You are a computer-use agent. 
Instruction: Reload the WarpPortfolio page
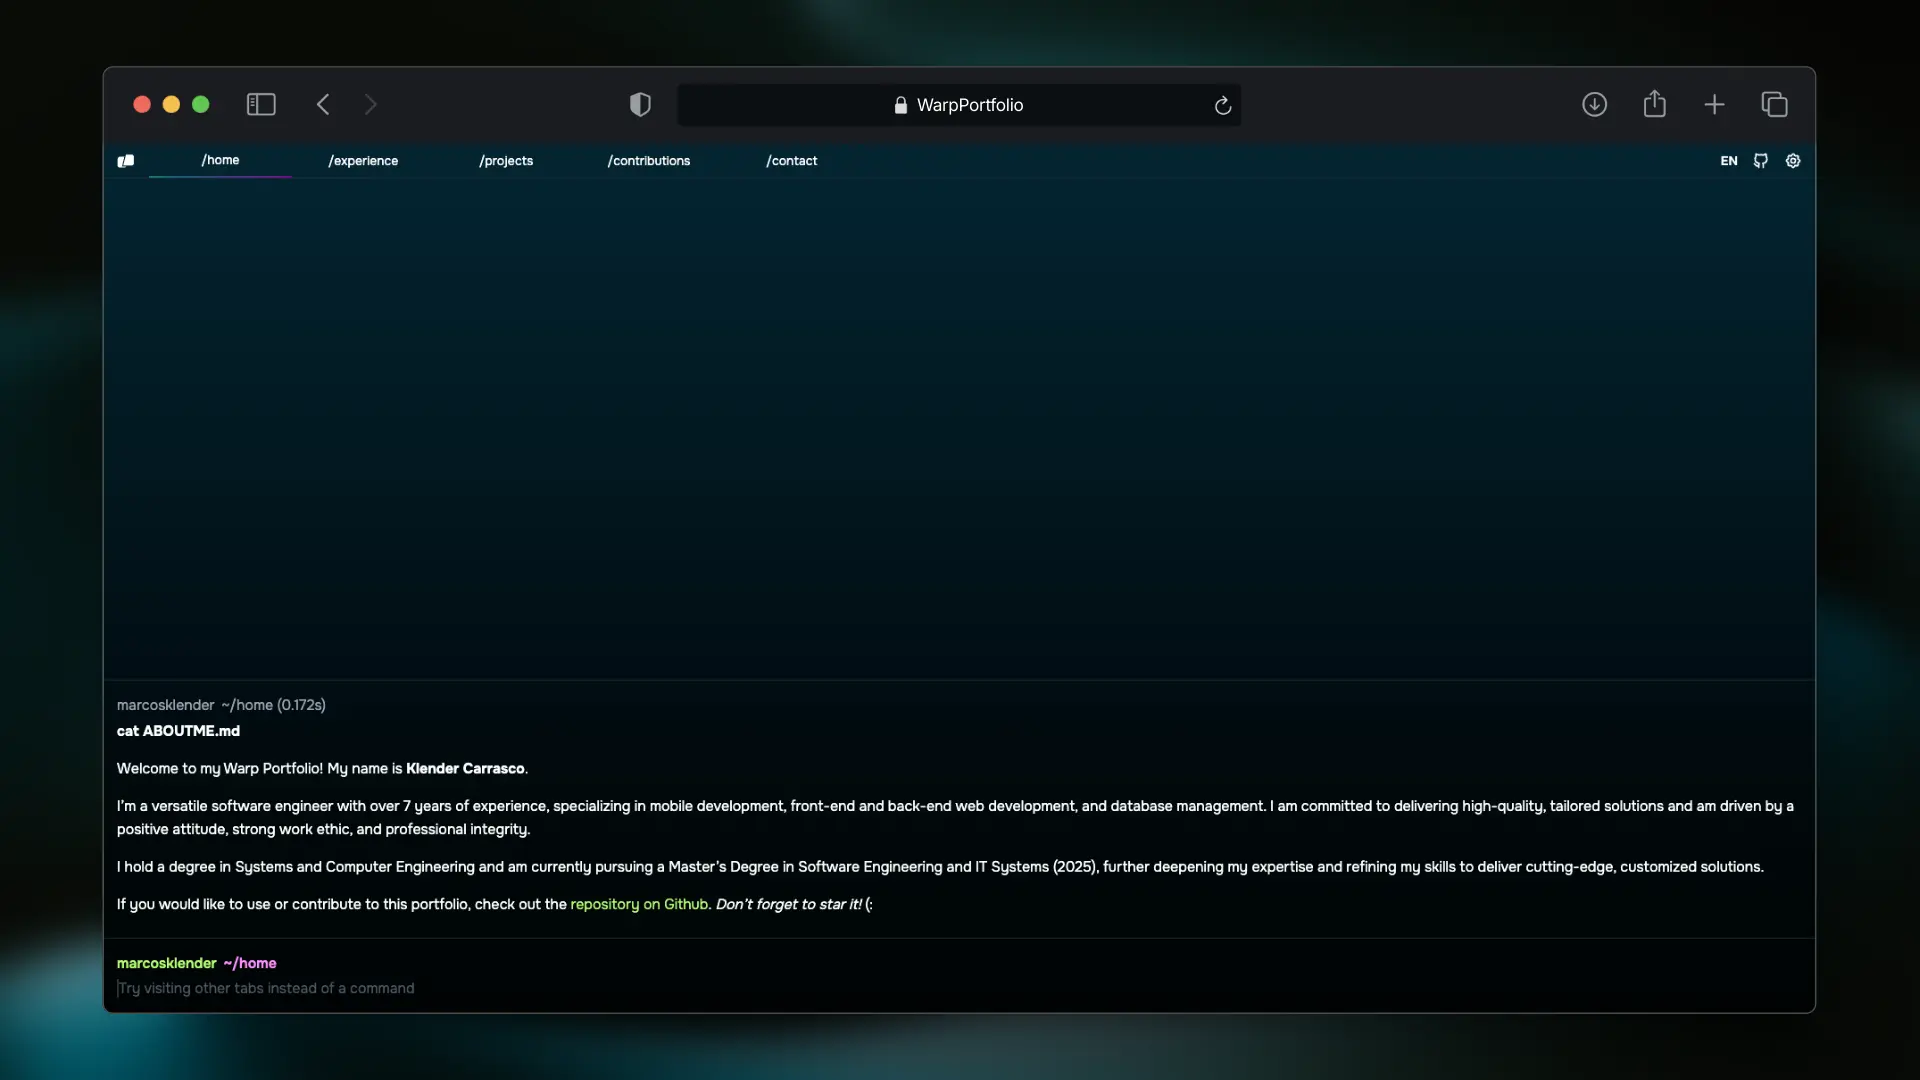click(x=1222, y=105)
